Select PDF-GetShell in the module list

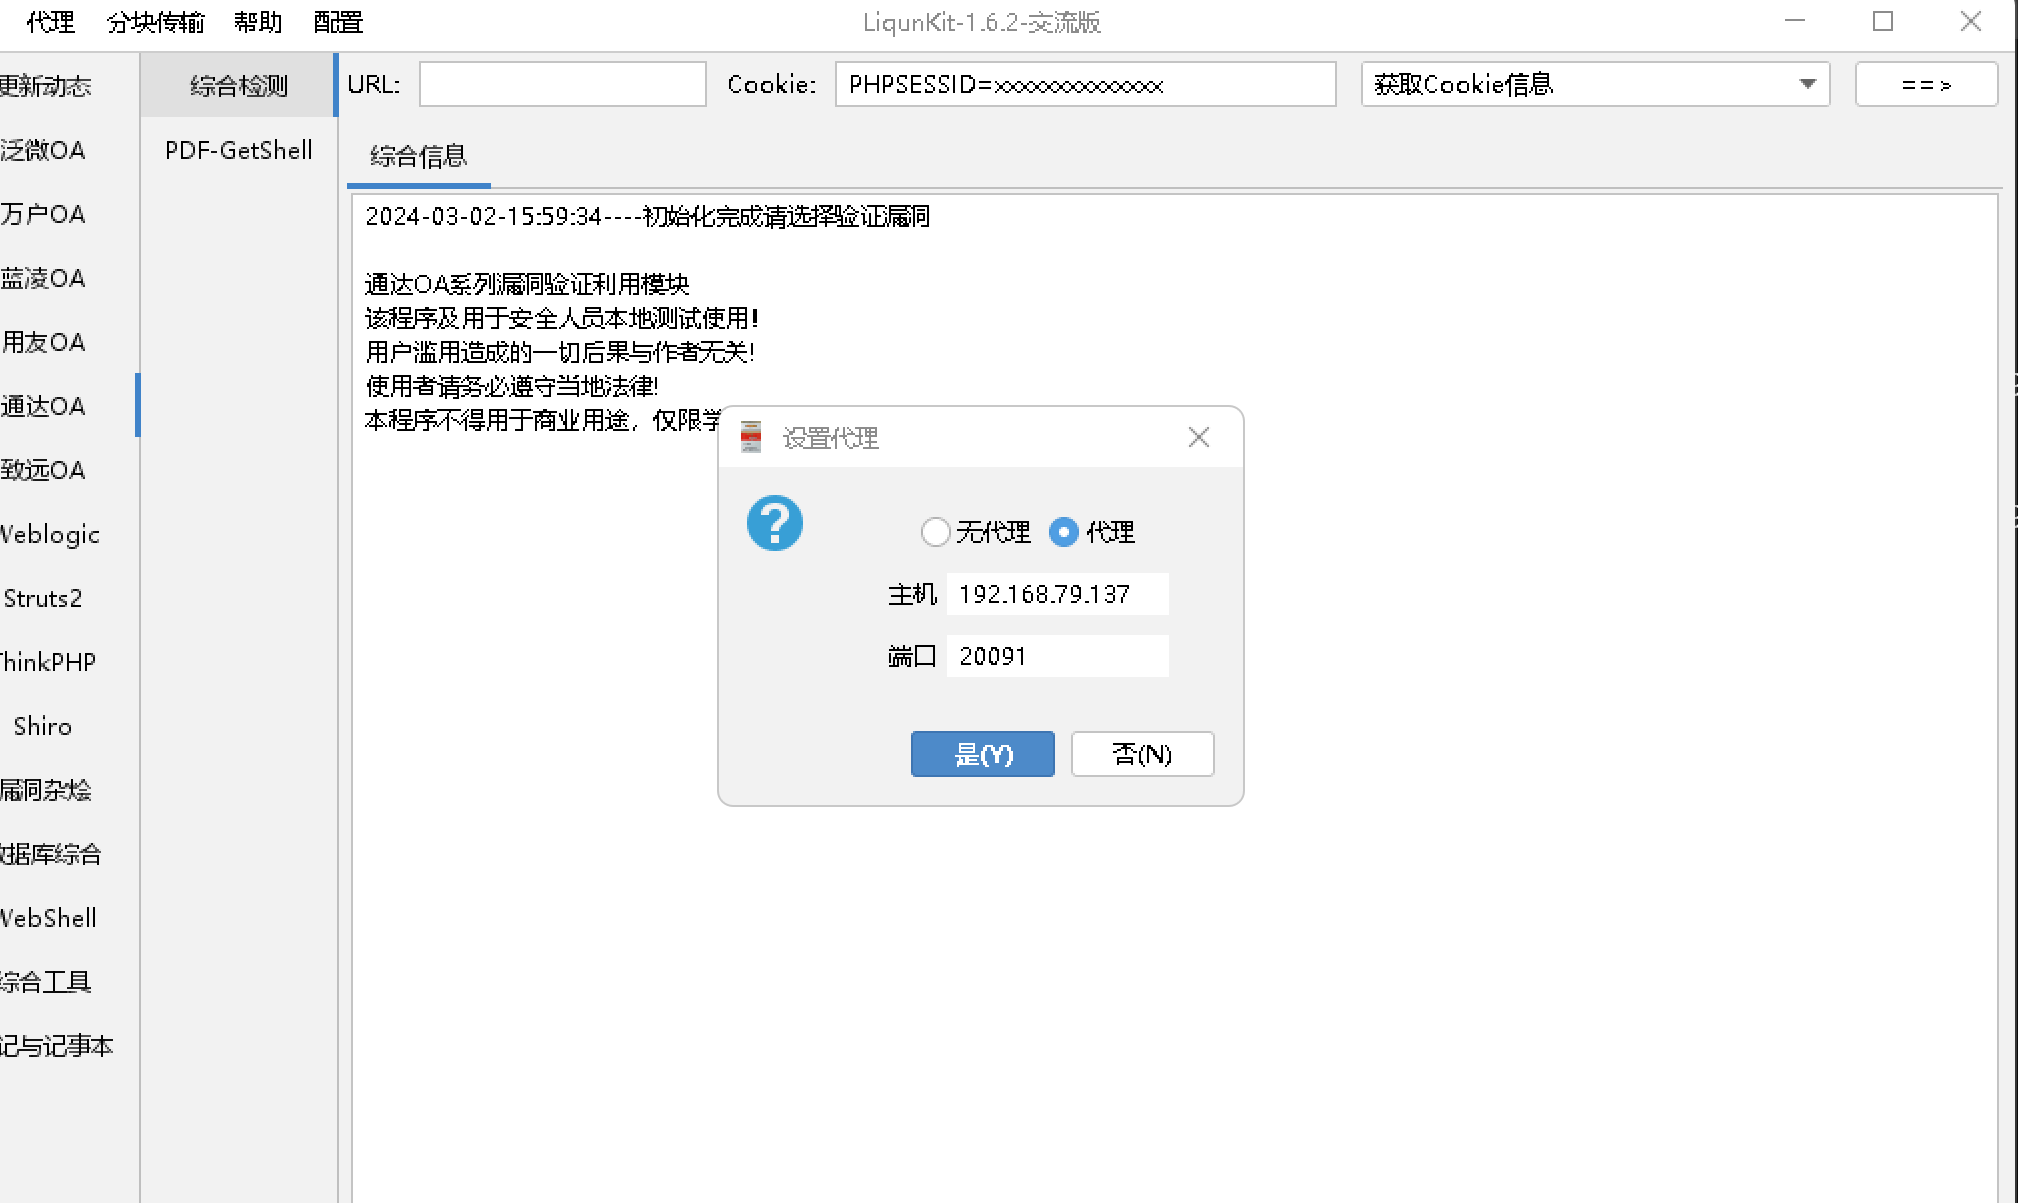click(x=238, y=150)
